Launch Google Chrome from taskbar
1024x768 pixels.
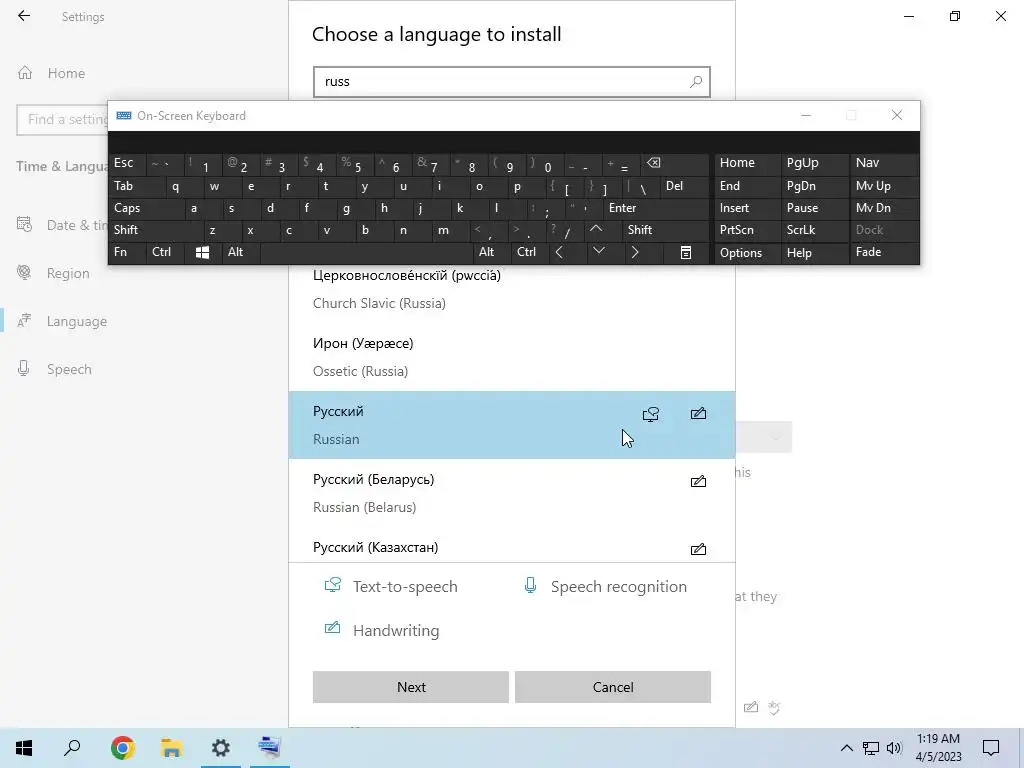pyautogui.click(x=123, y=748)
